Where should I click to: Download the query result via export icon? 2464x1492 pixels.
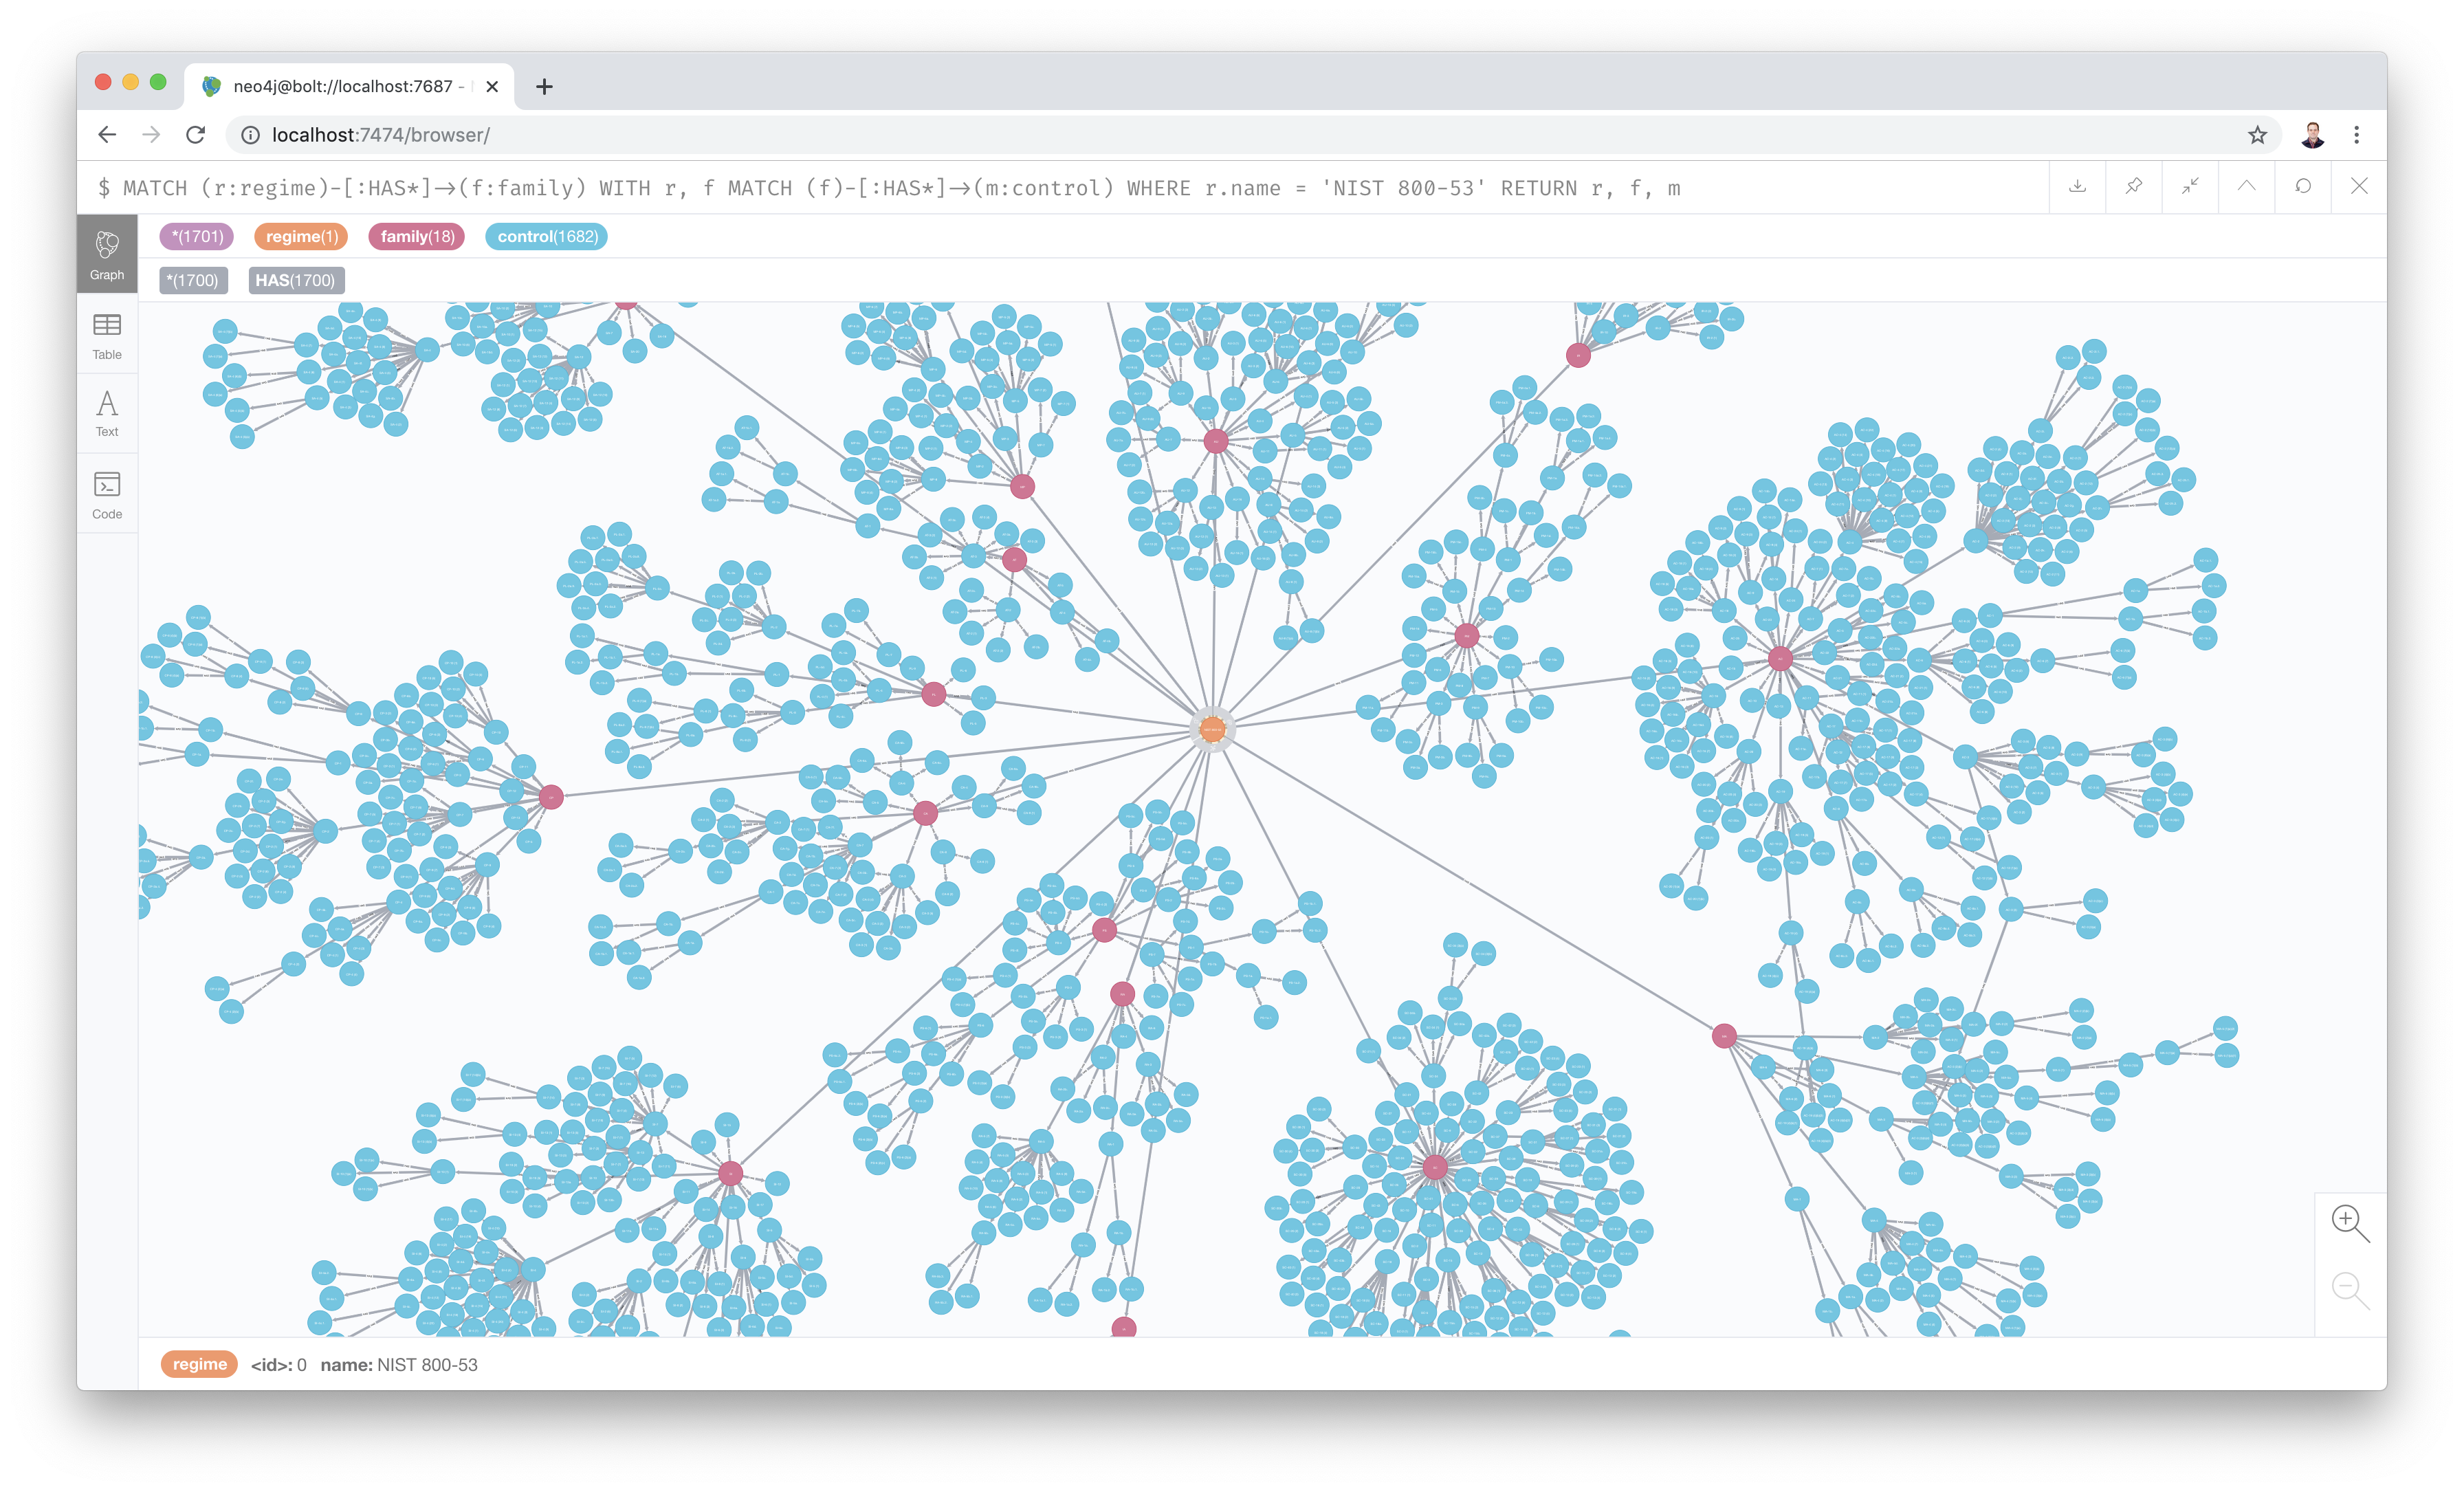(x=2077, y=187)
